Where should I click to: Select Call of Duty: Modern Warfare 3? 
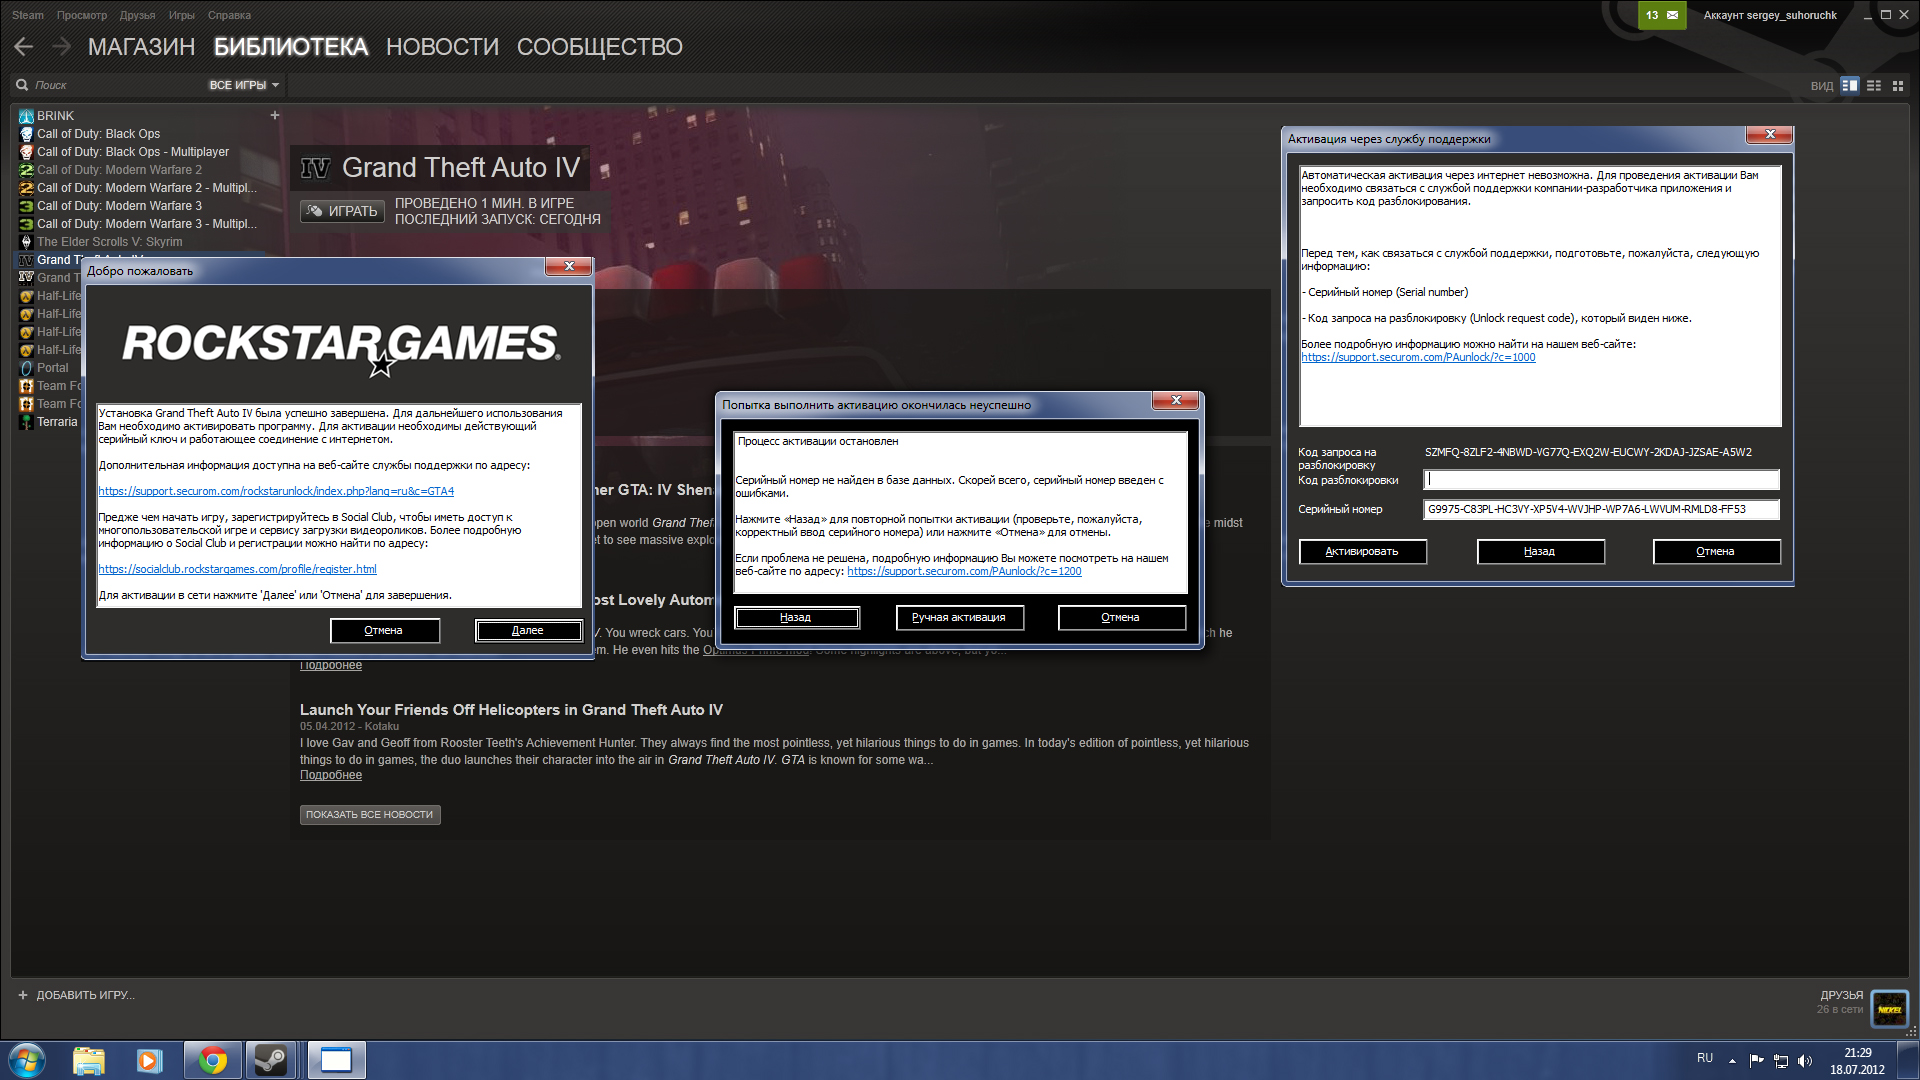point(119,206)
